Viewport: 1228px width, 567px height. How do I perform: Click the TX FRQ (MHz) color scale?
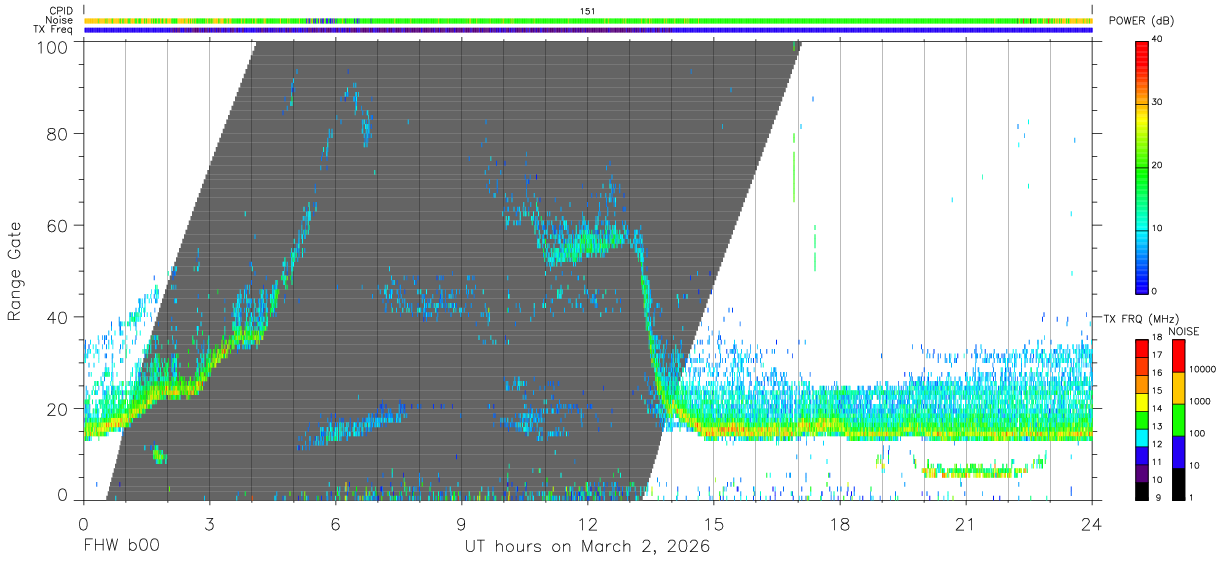click(x=1142, y=419)
